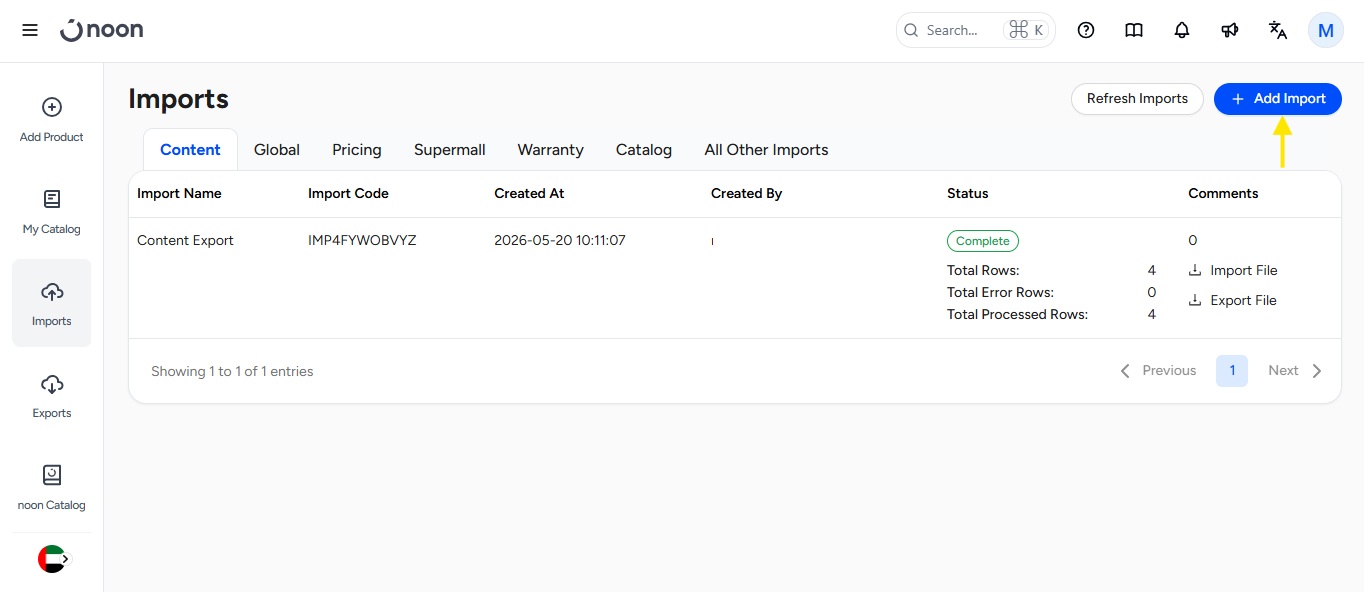Select the Warranty tab

point(550,150)
